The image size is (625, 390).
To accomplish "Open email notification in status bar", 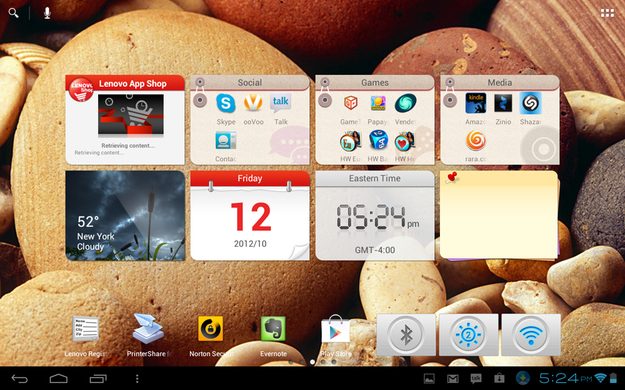I will pos(453,378).
